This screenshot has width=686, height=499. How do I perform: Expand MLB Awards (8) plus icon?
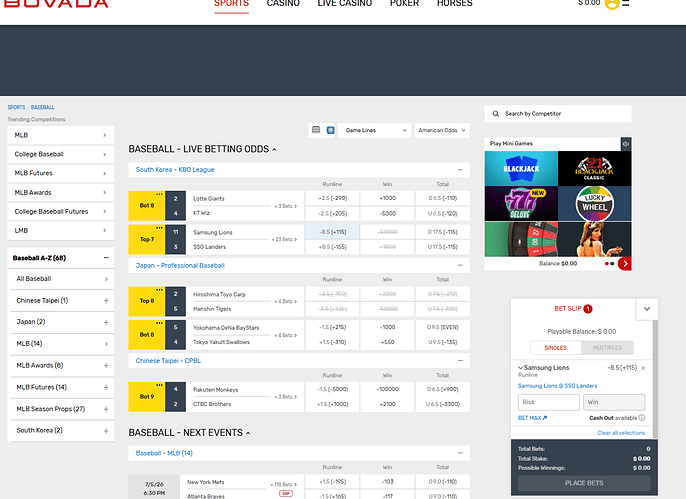coord(106,366)
